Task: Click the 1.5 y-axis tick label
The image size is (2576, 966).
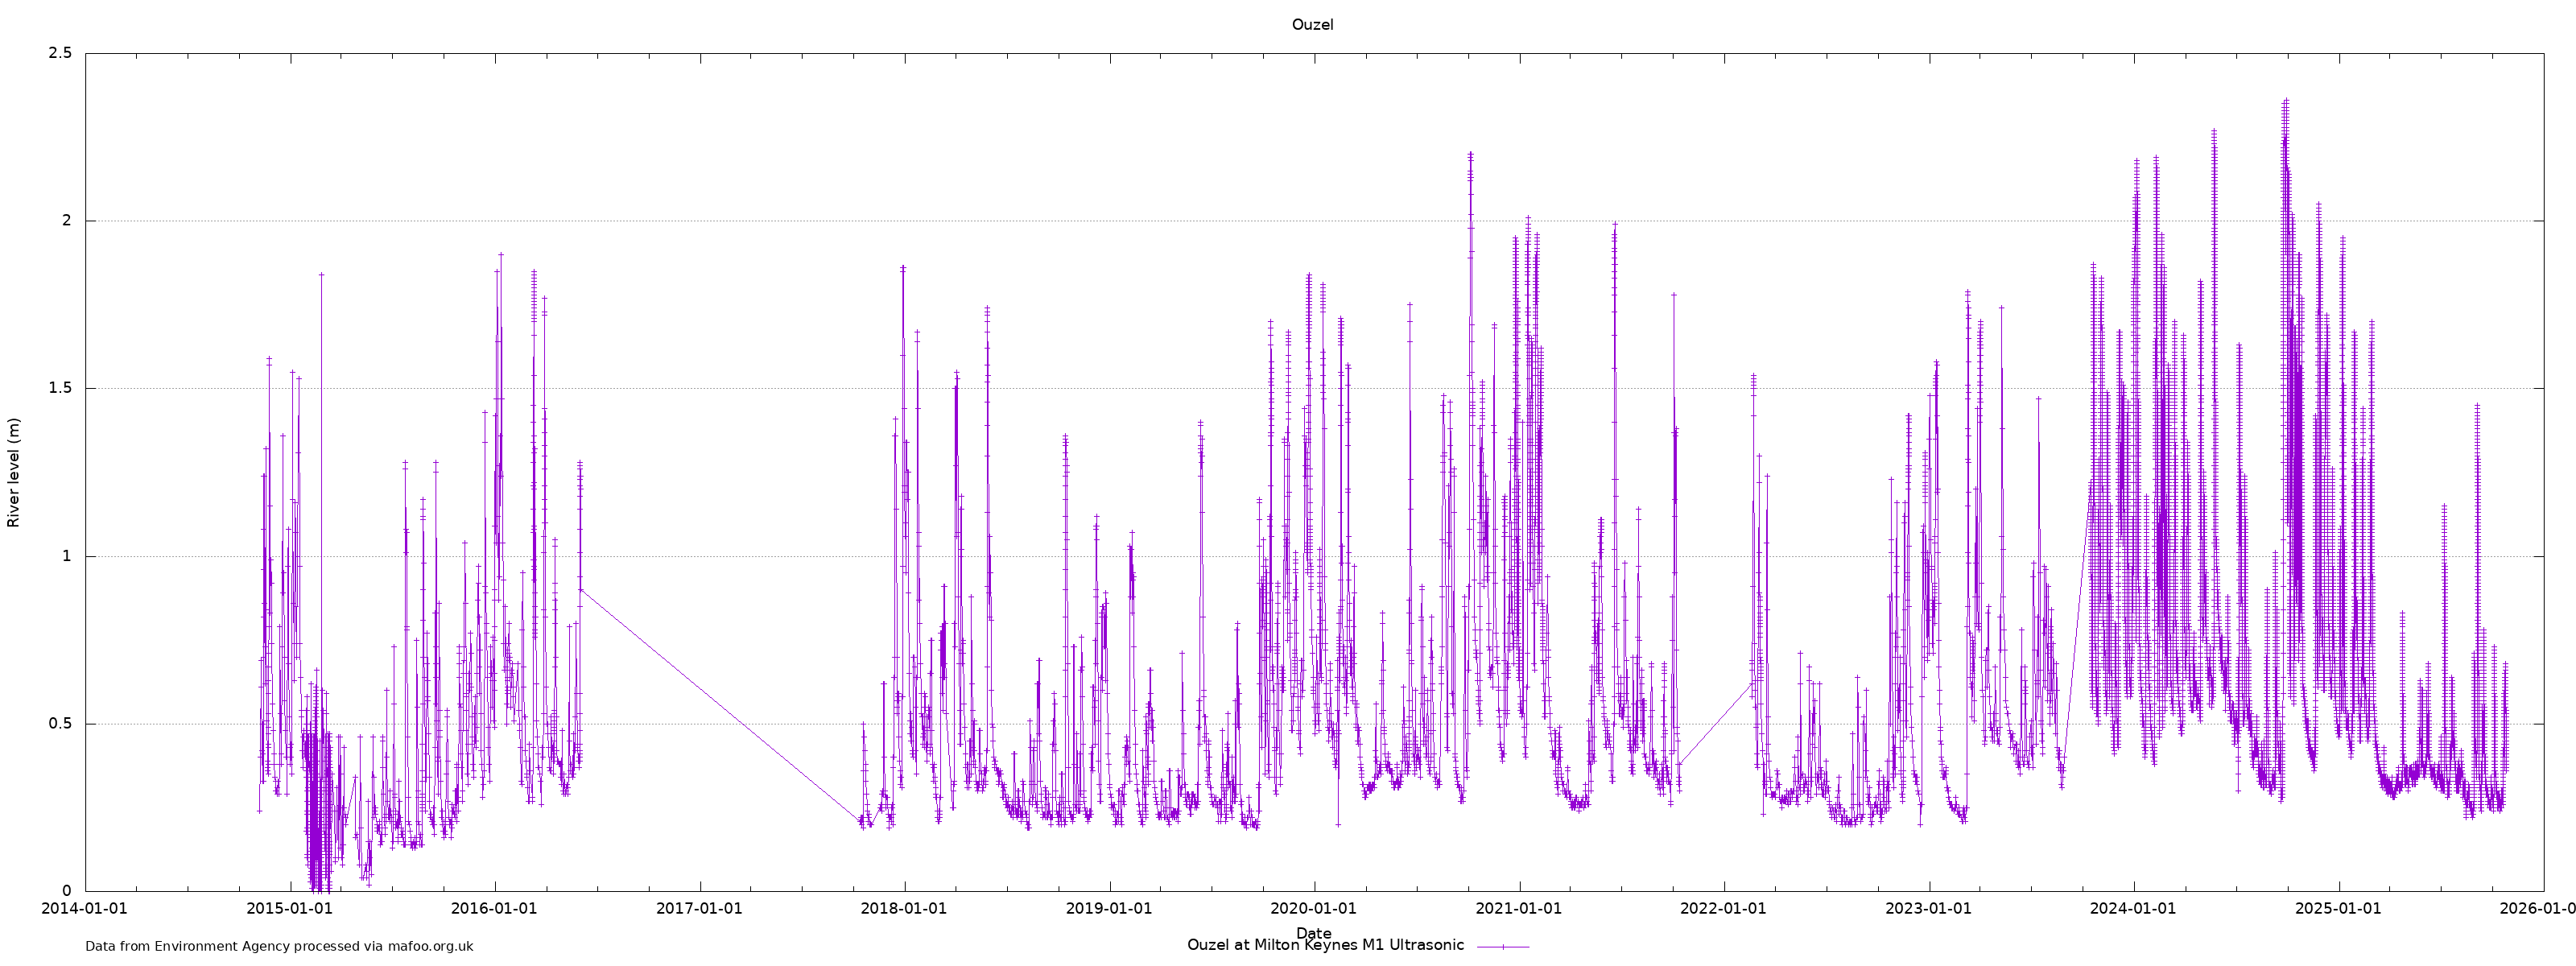Action: (x=60, y=388)
